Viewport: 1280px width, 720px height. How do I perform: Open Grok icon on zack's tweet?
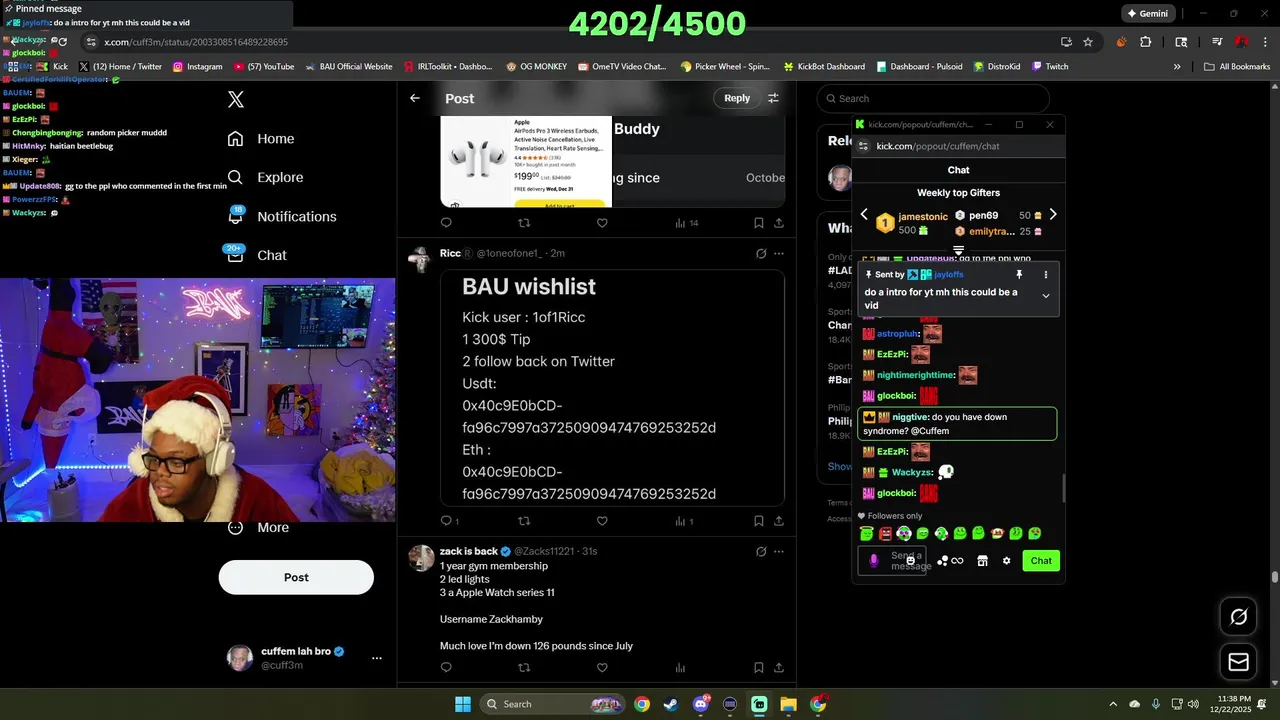[x=761, y=551]
